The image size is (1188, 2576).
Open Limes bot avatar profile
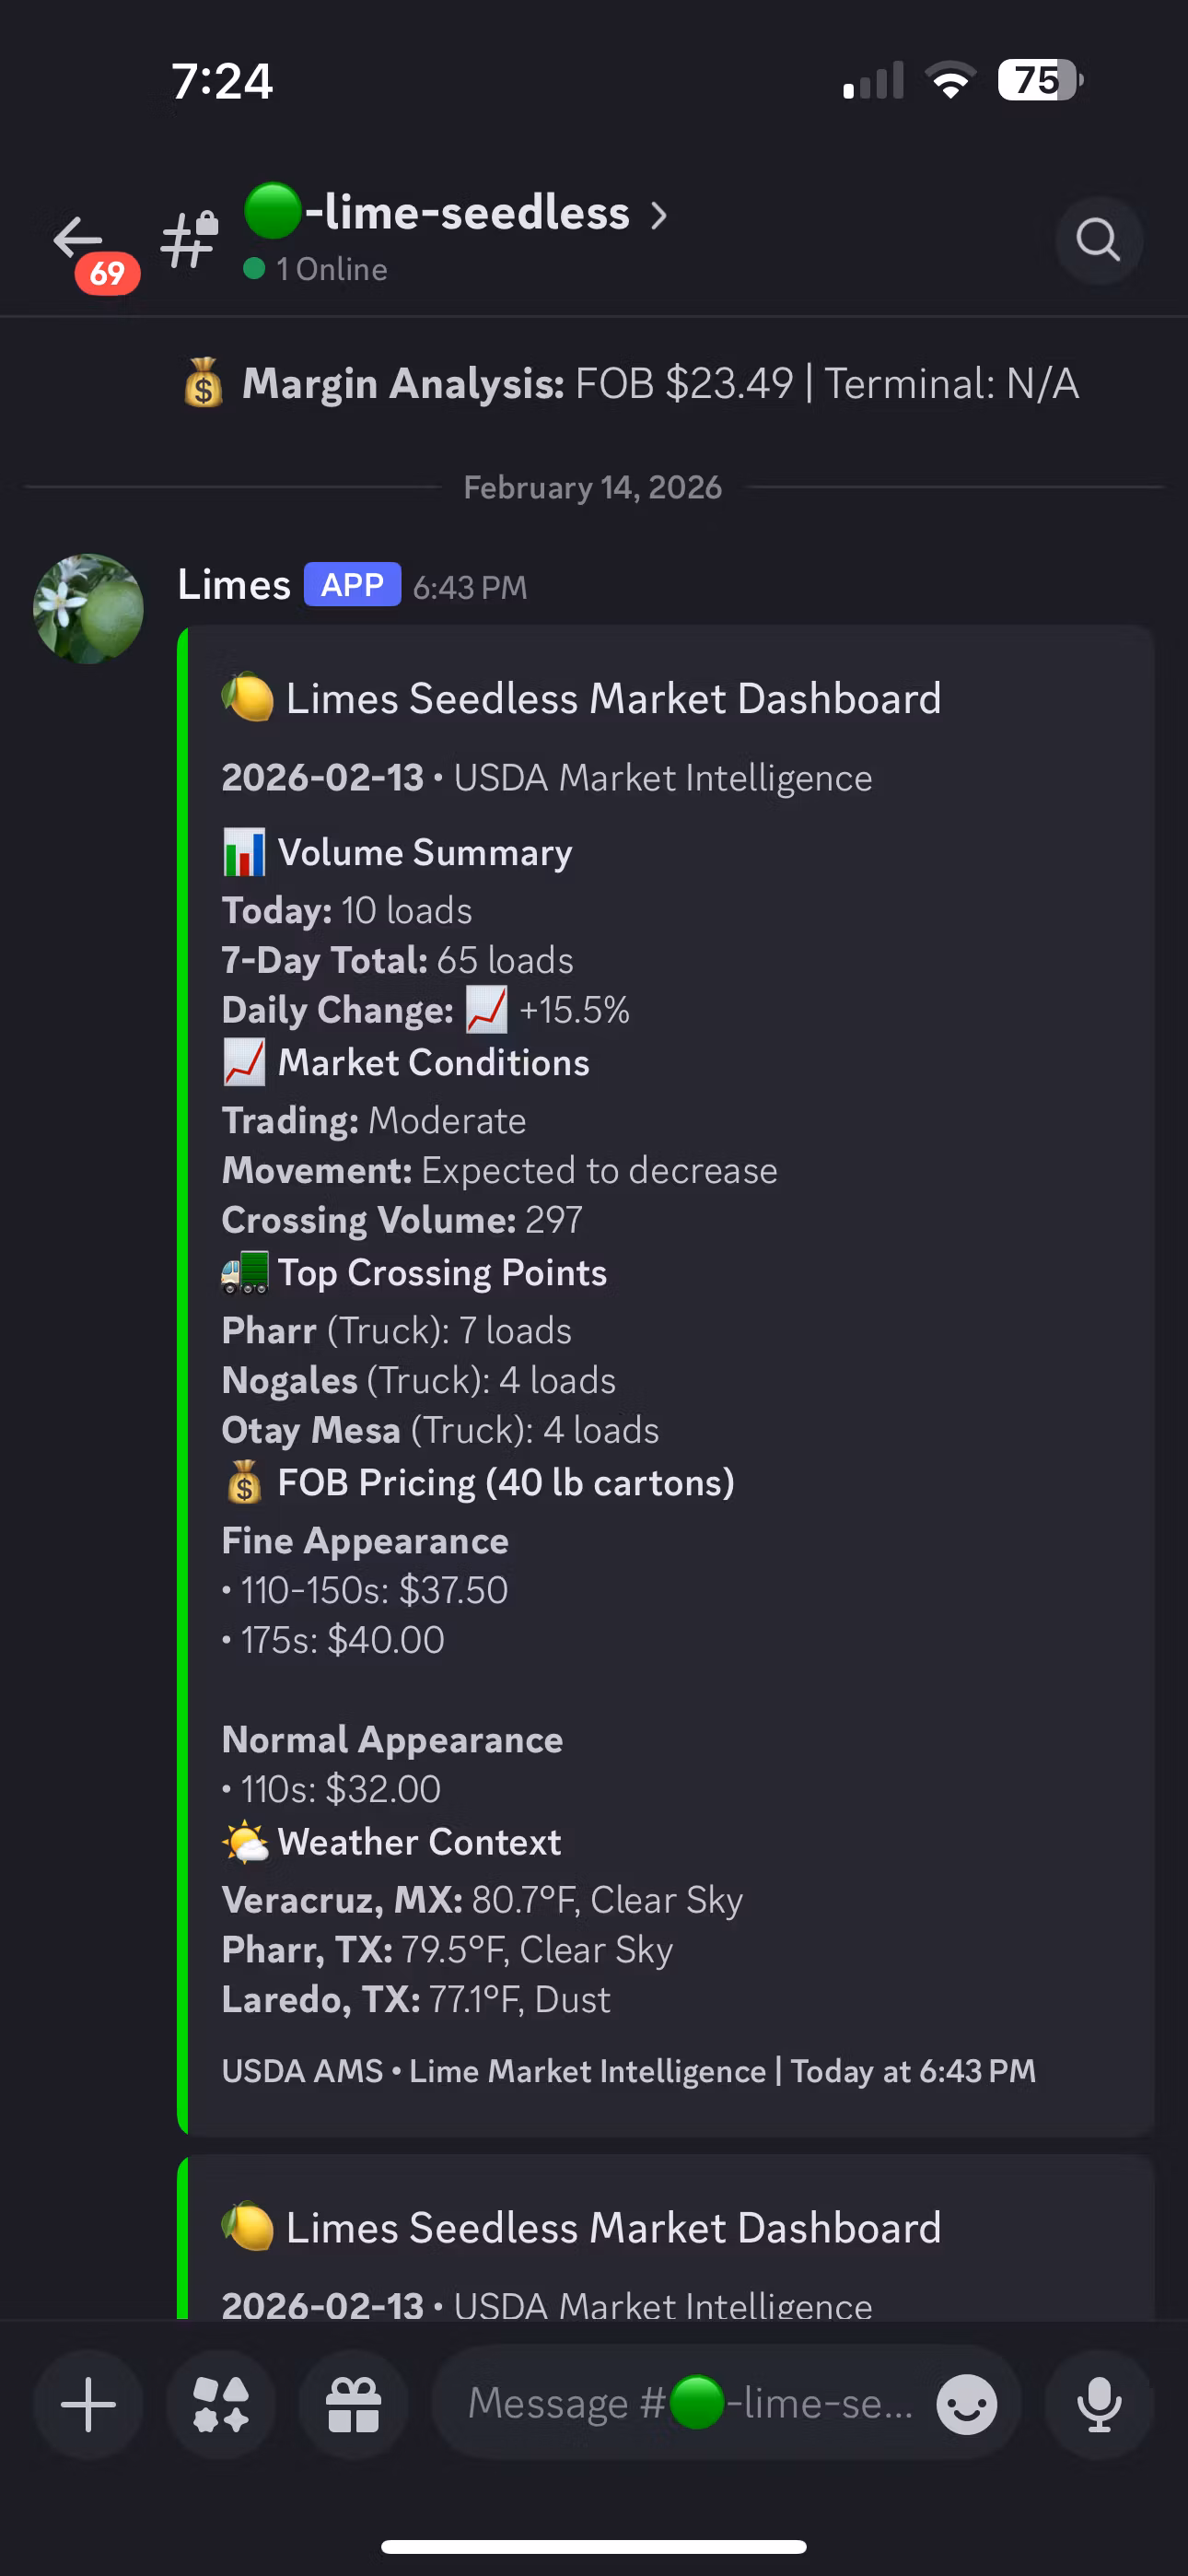click(88, 608)
